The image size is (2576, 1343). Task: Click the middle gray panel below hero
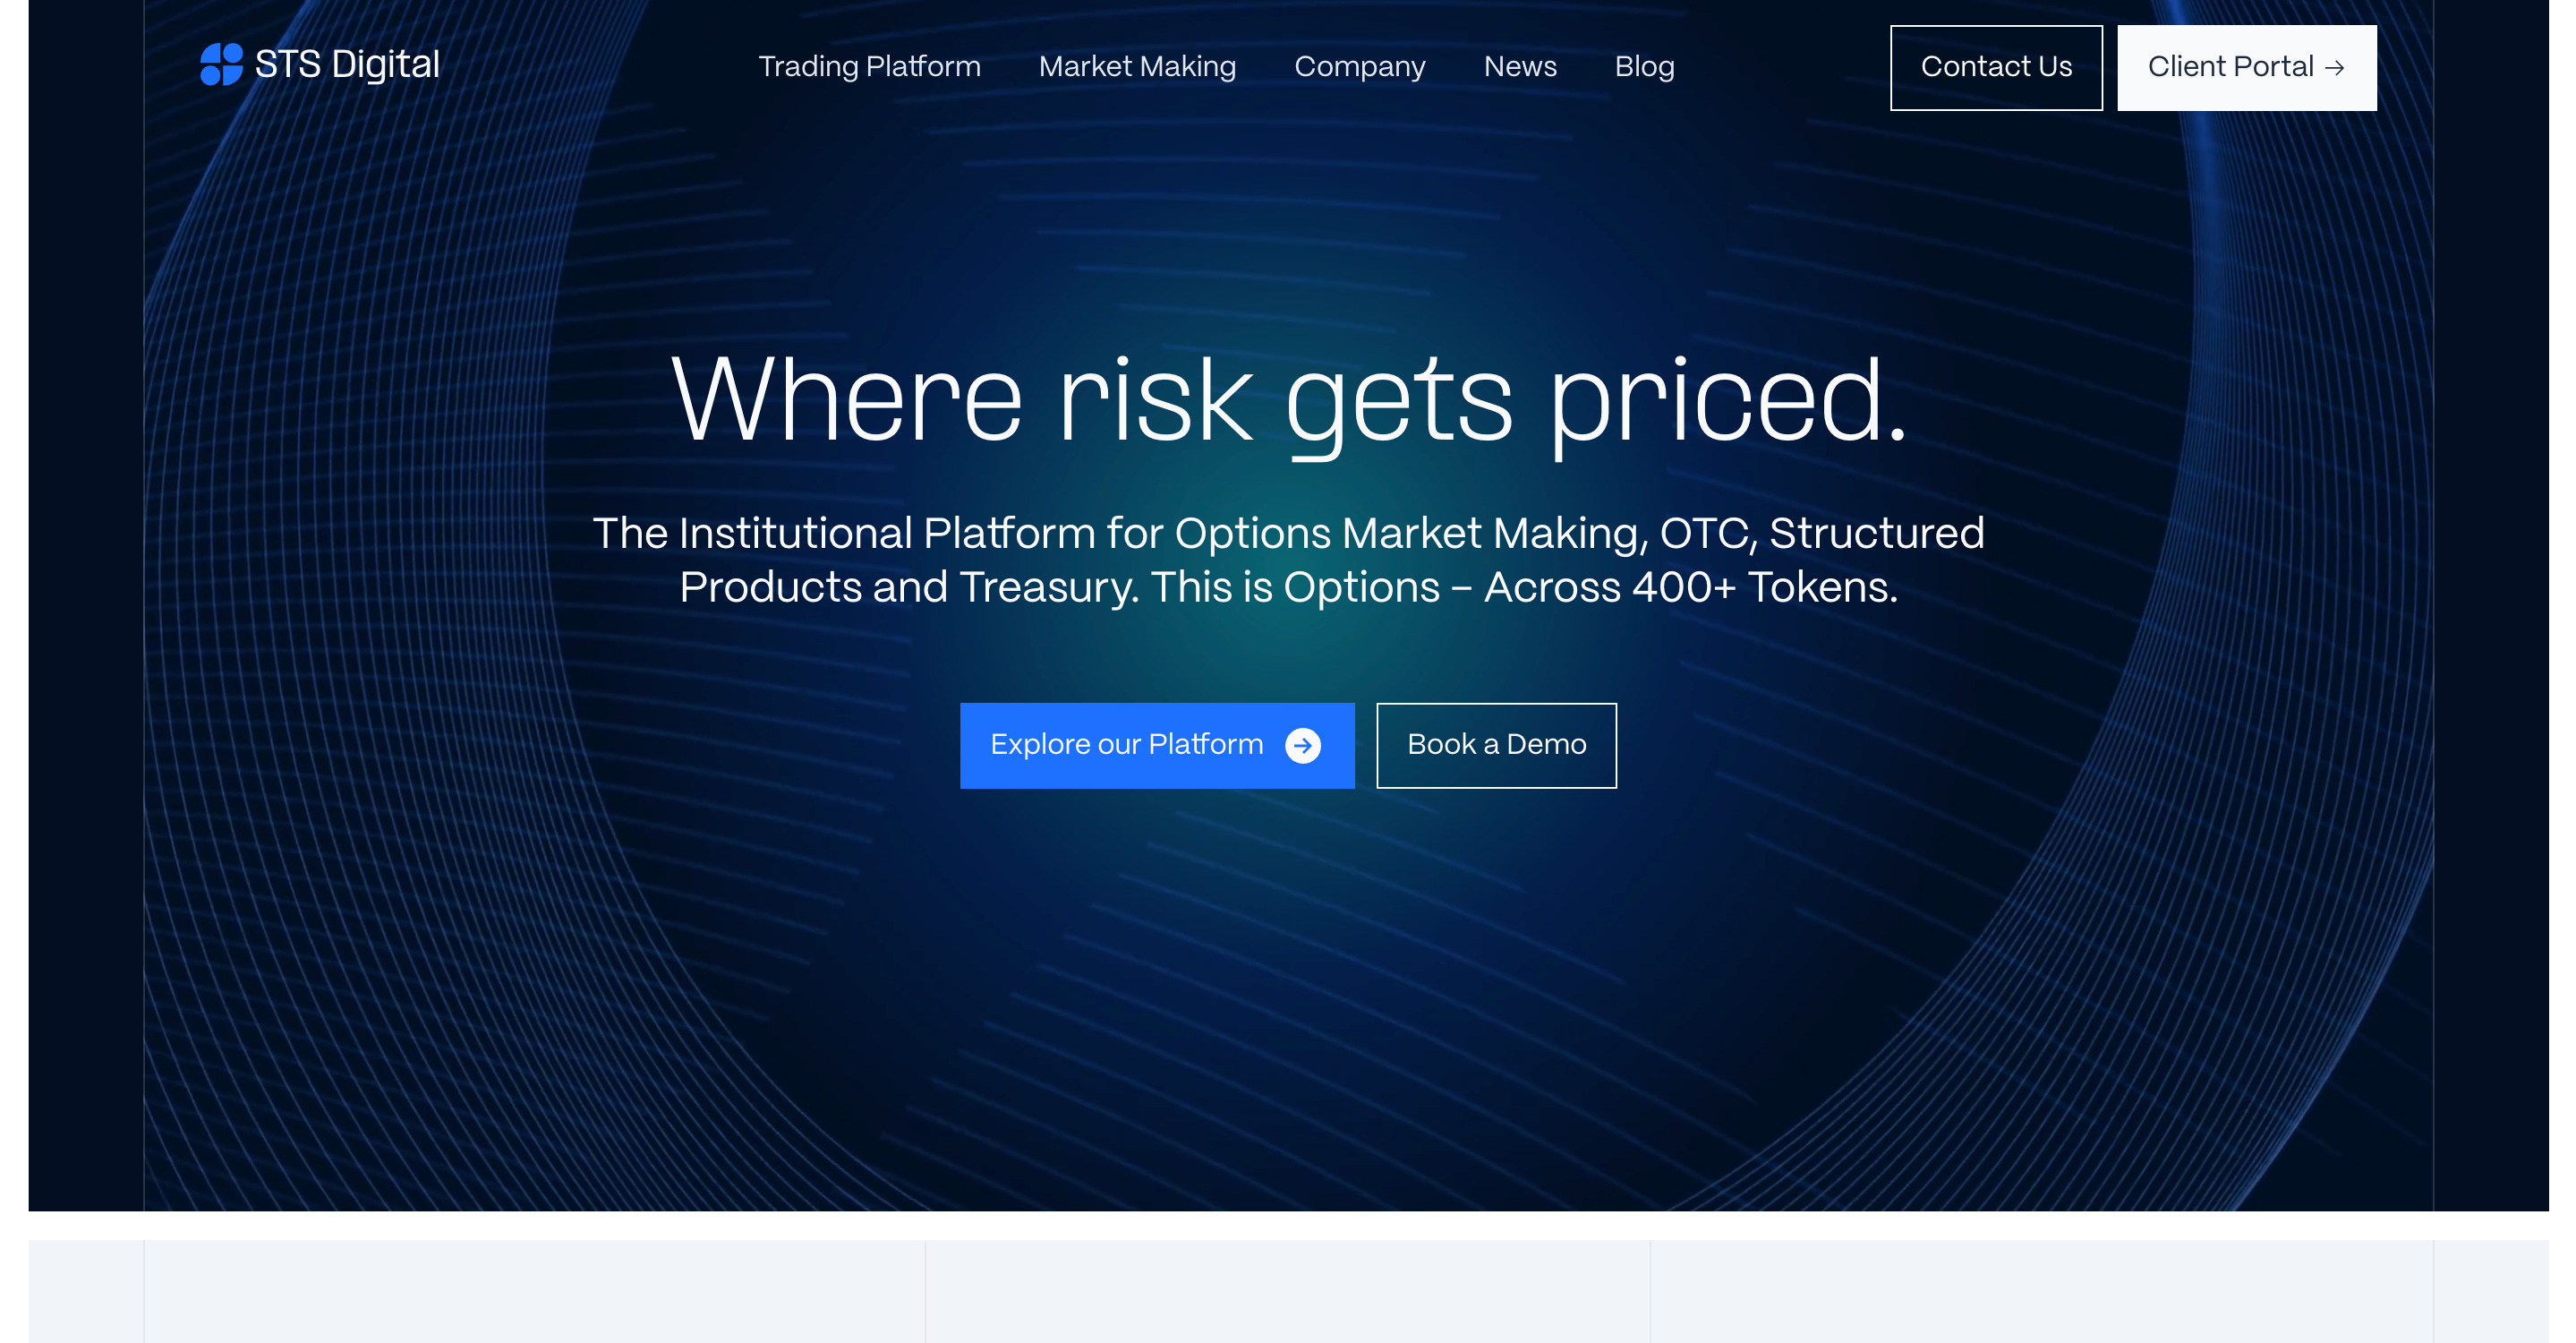click(1287, 1292)
